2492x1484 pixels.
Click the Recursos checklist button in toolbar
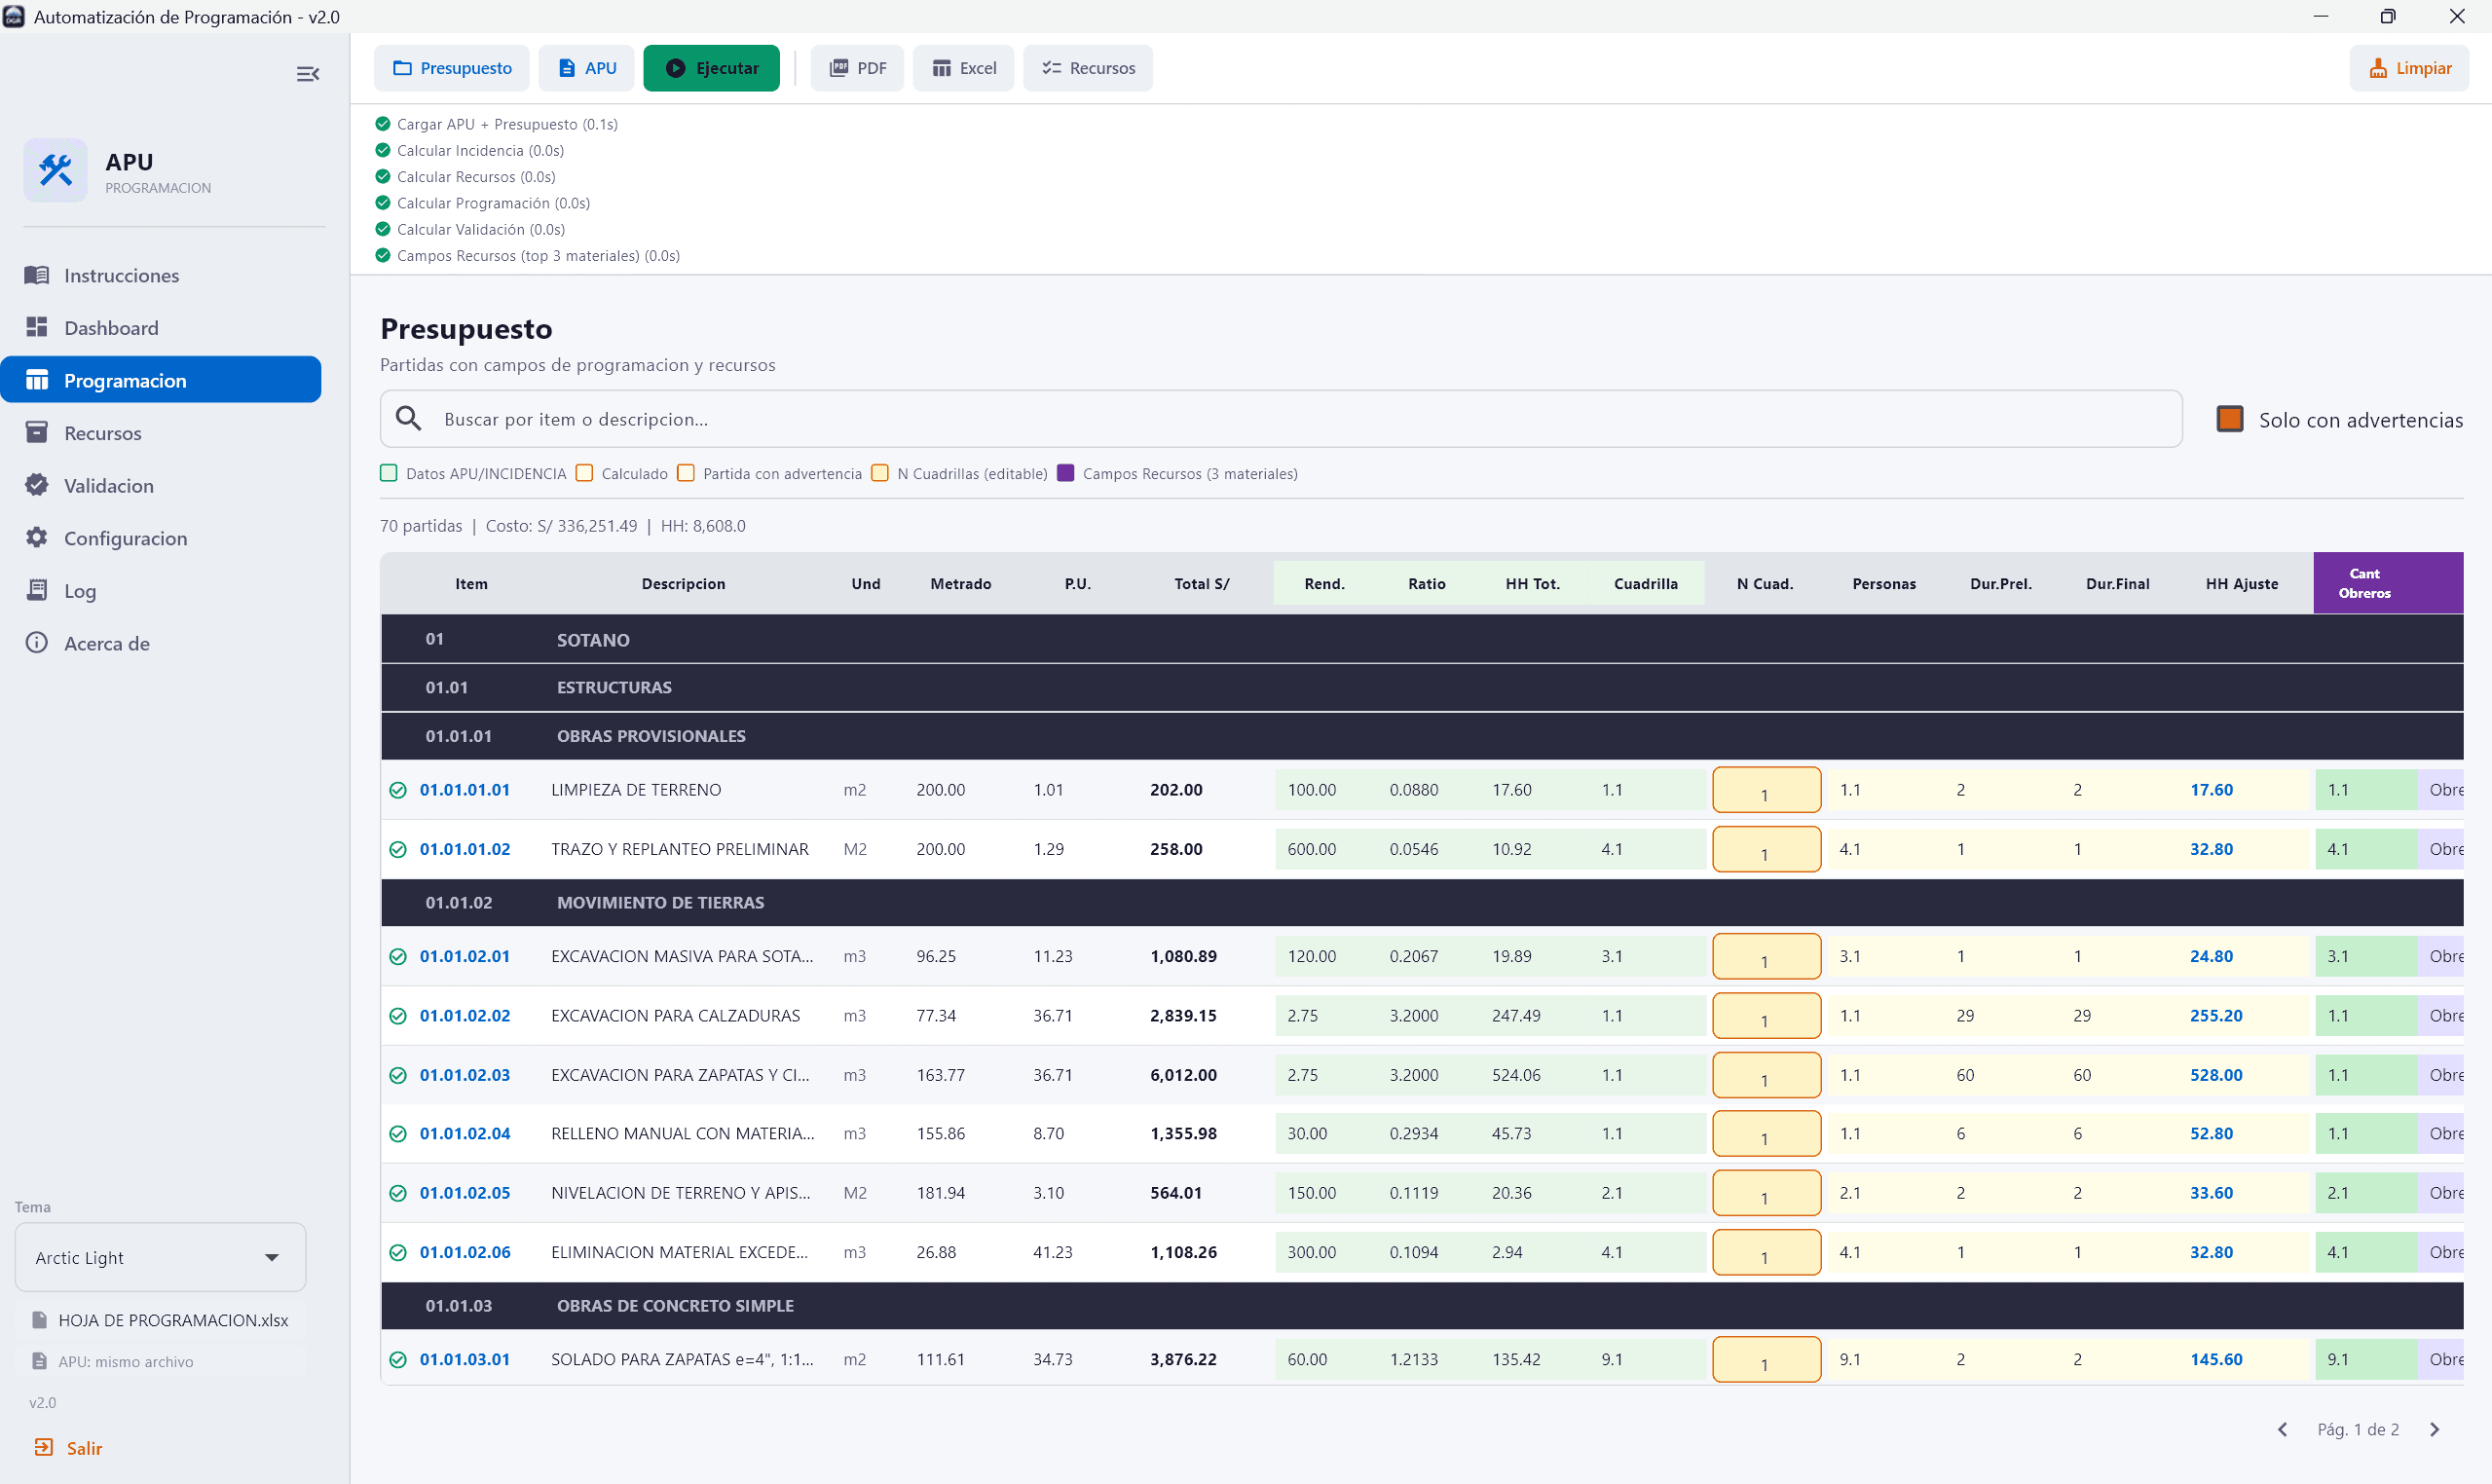[1087, 68]
